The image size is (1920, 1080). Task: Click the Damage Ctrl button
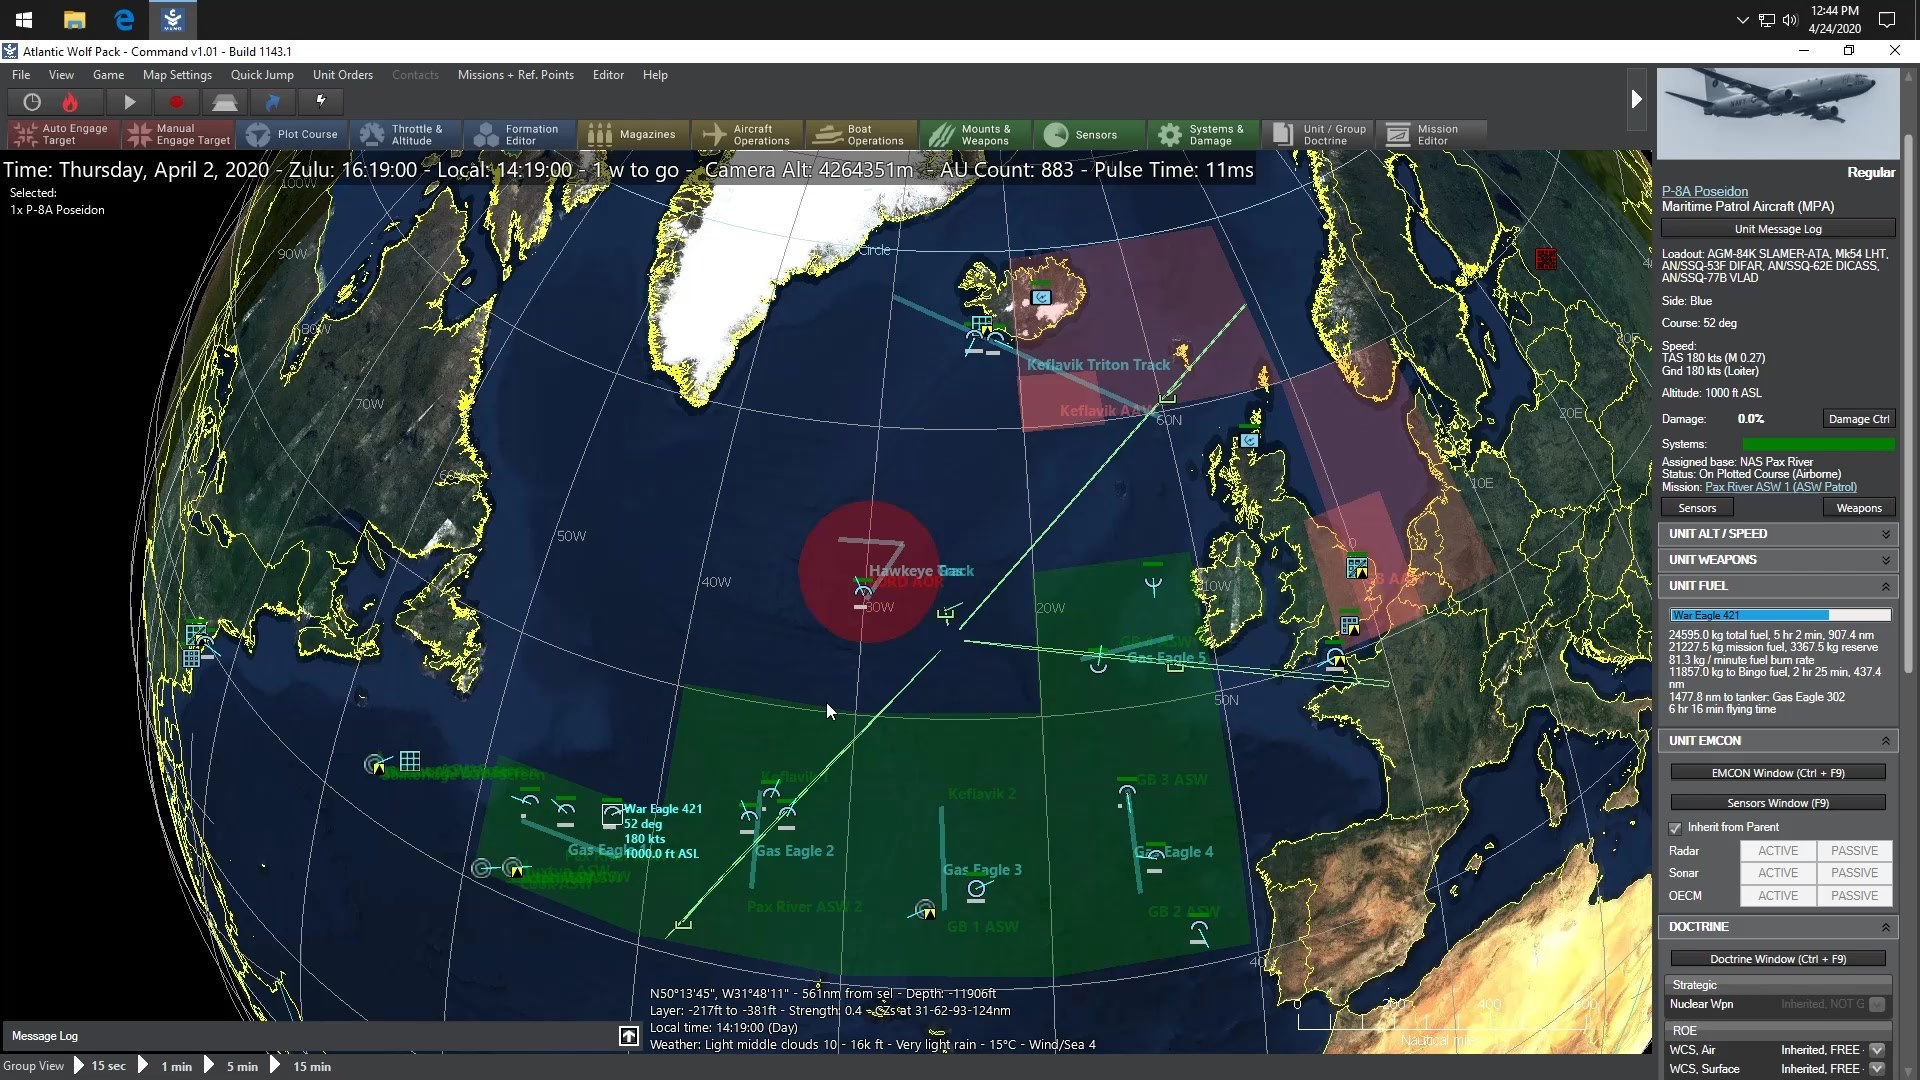(1858, 419)
